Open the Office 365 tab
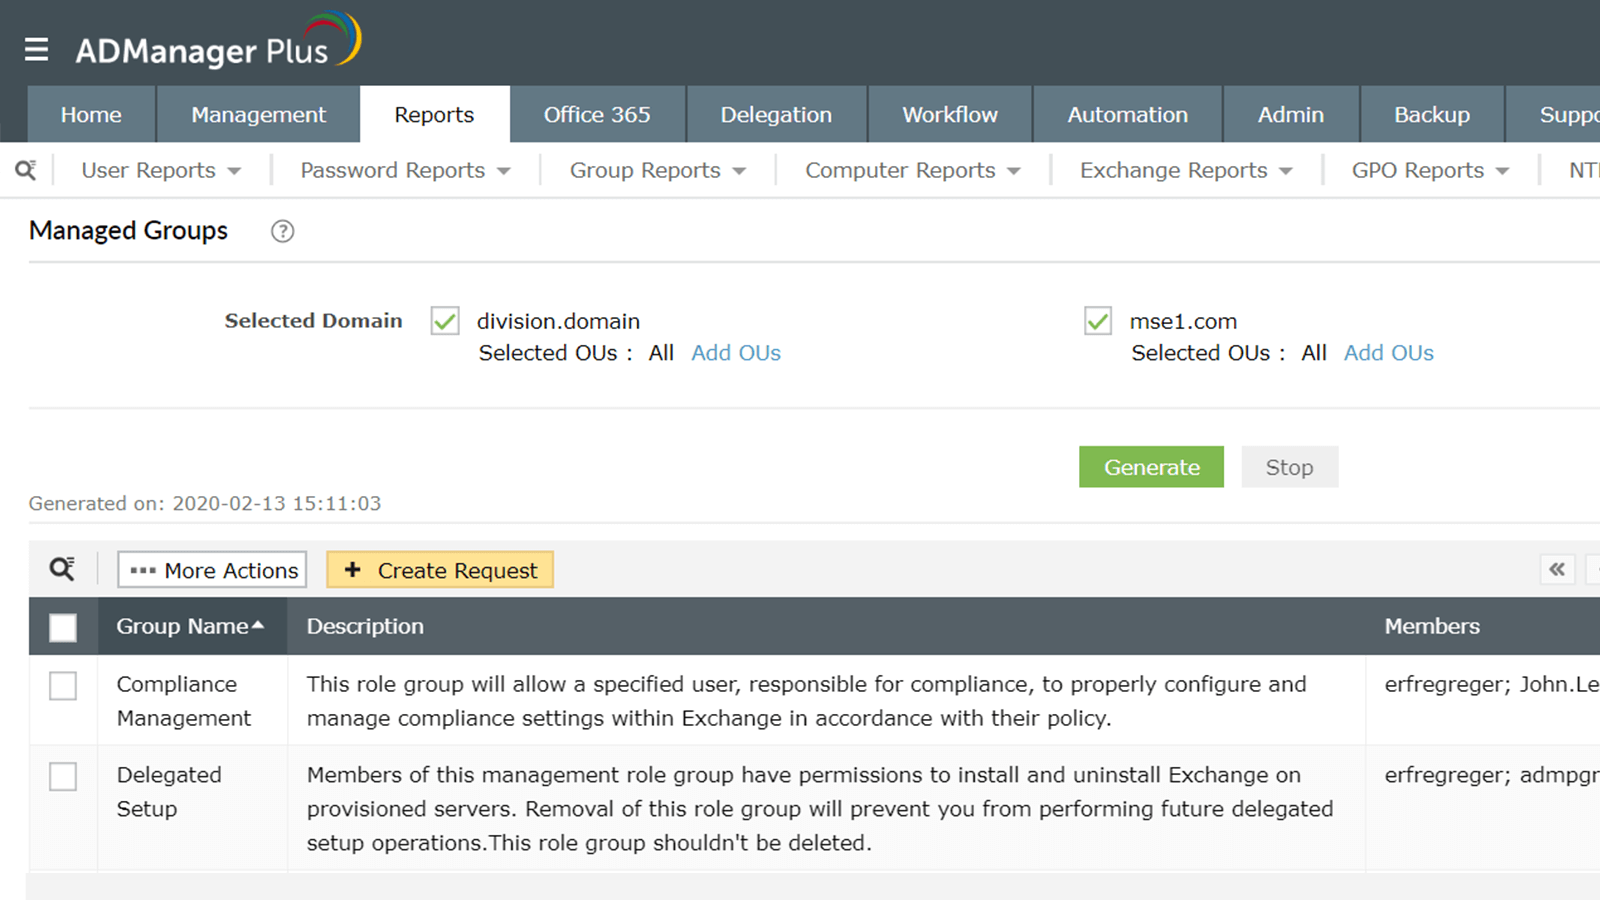The height and width of the screenshot is (900, 1600). (x=597, y=115)
